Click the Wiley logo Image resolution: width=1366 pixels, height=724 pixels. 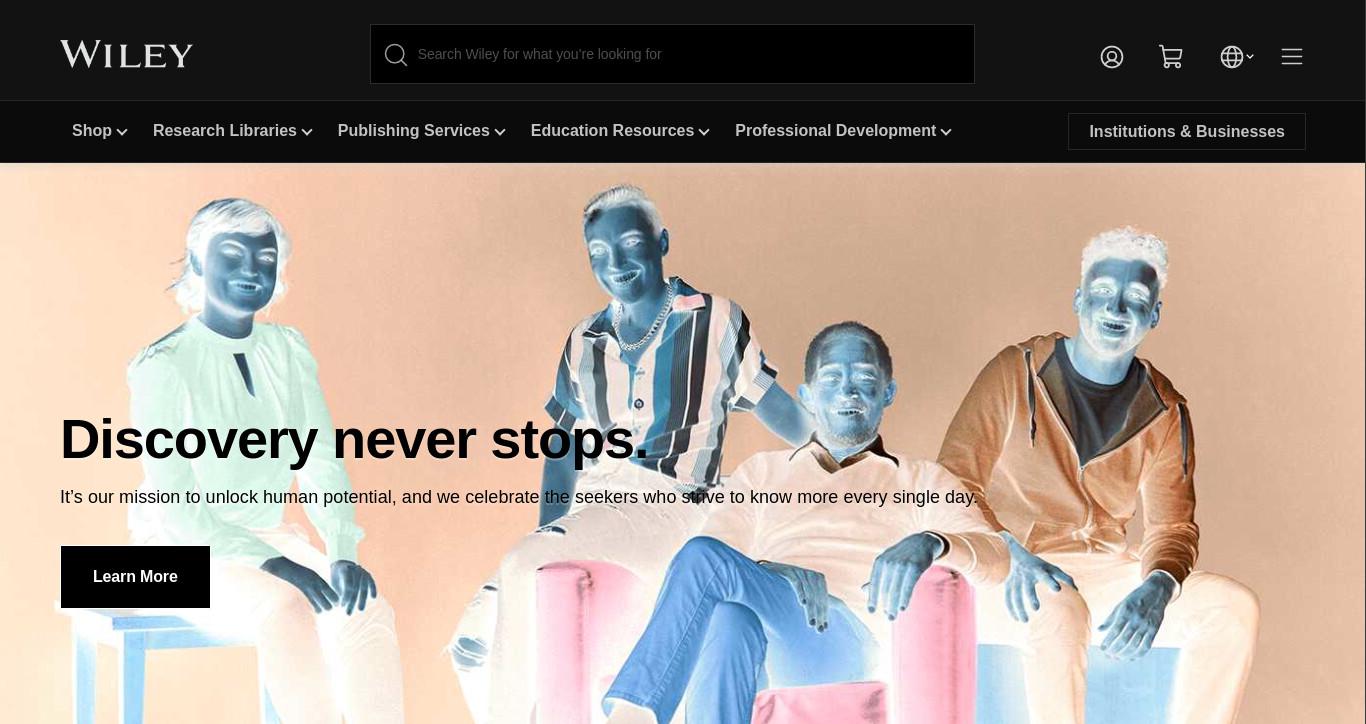[126, 55]
